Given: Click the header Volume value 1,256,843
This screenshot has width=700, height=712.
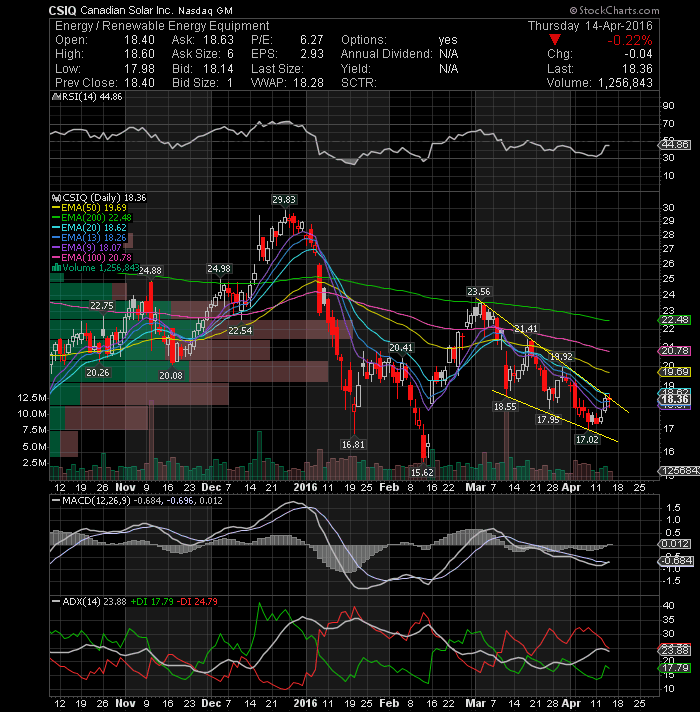Looking at the screenshot, I should (x=625, y=83).
